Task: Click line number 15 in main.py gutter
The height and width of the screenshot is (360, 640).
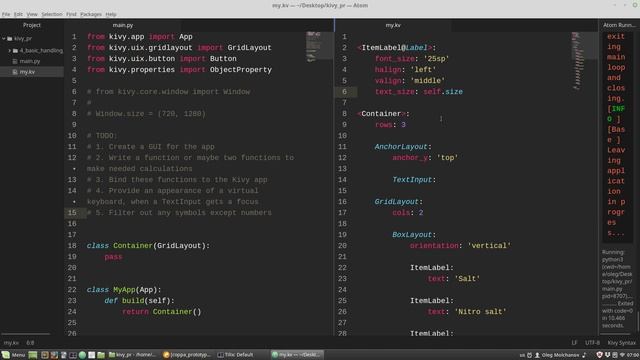Action: [72, 213]
